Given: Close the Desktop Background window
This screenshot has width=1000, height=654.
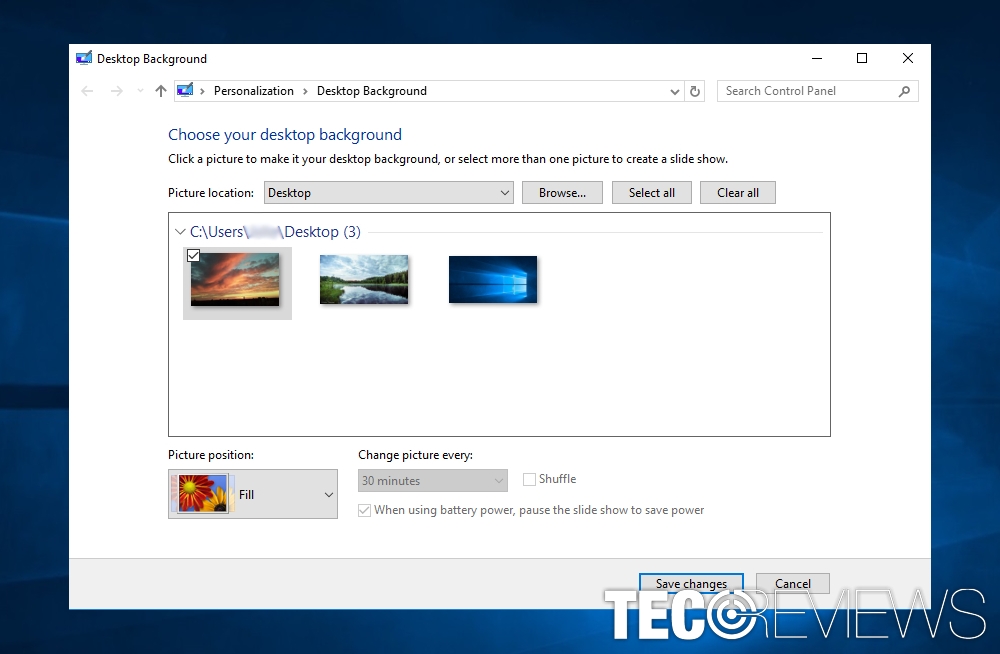Looking at the screenshot, I should (x=908, y=58).
